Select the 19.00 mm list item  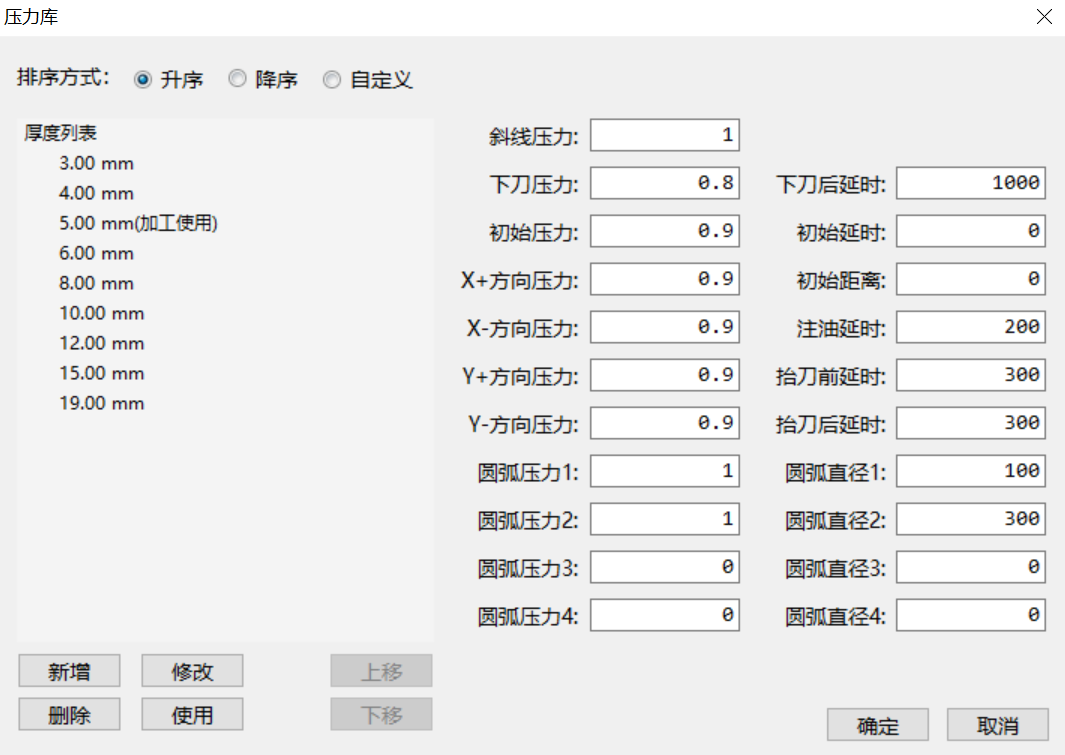click(101, 403)
